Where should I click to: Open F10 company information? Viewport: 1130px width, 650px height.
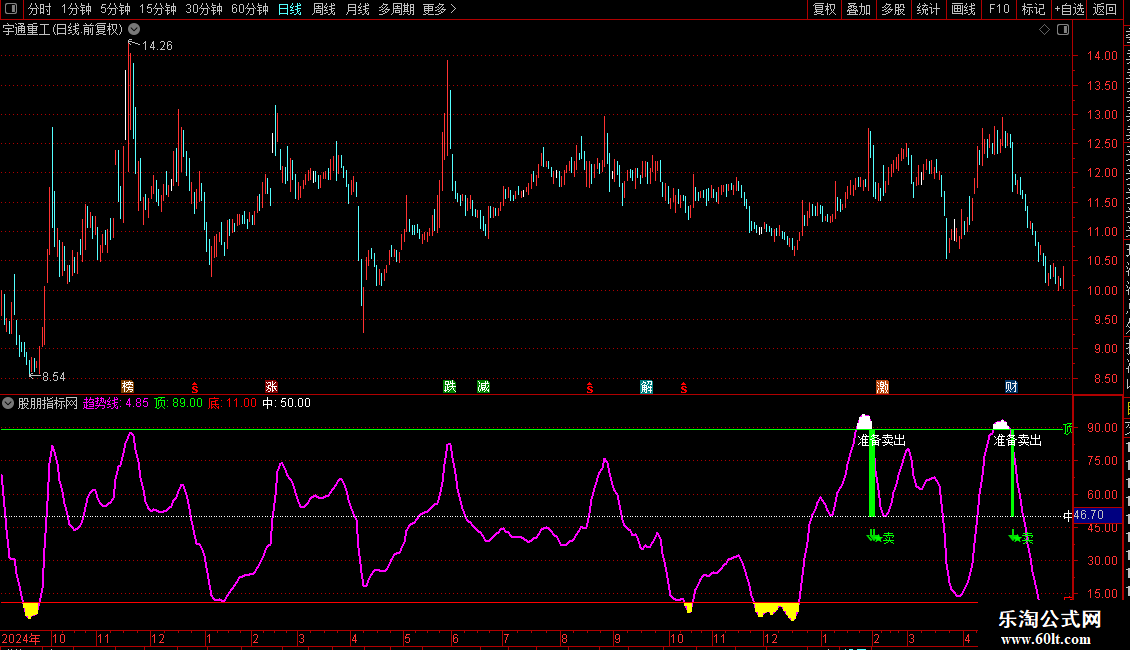pos(999,9)
